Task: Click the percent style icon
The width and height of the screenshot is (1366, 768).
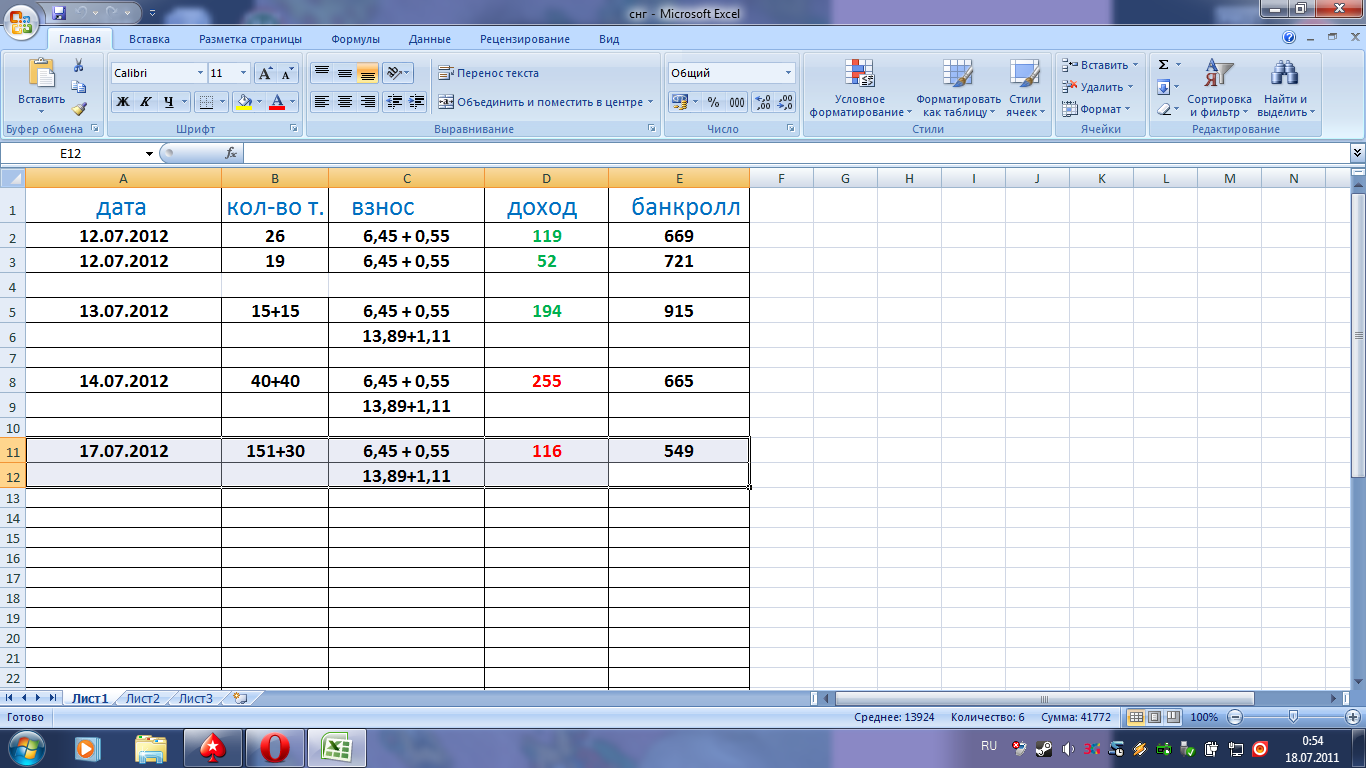Action: pos(713,102)
